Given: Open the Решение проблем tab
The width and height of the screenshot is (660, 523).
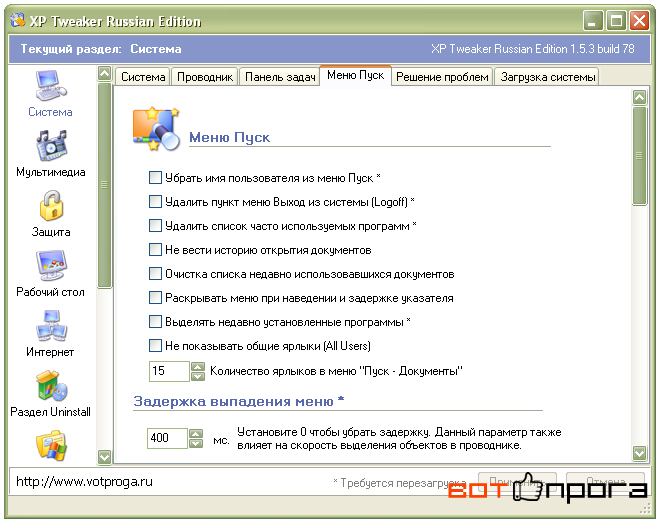Looking at the screenshot, I should coord(442,77).
